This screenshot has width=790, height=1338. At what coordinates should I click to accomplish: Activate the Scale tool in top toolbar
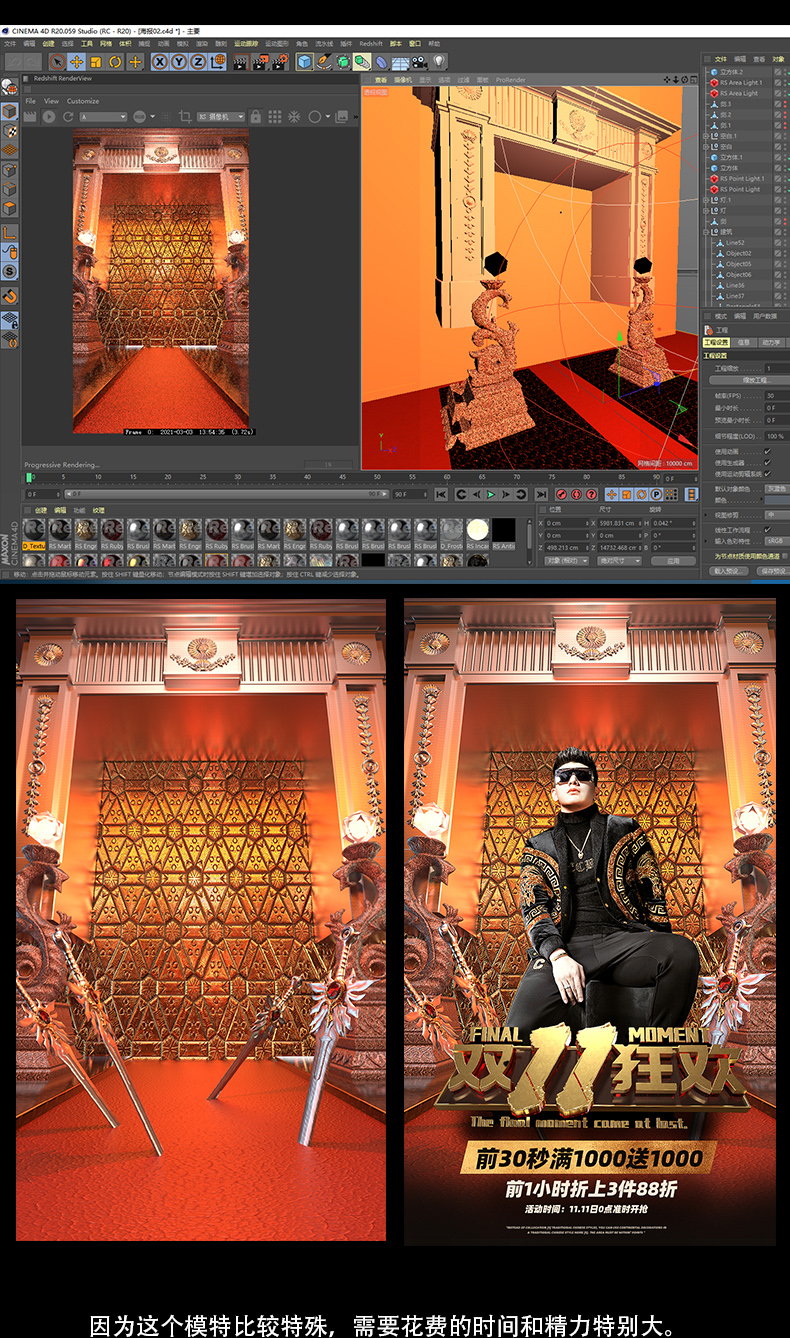tap(96, 62)
